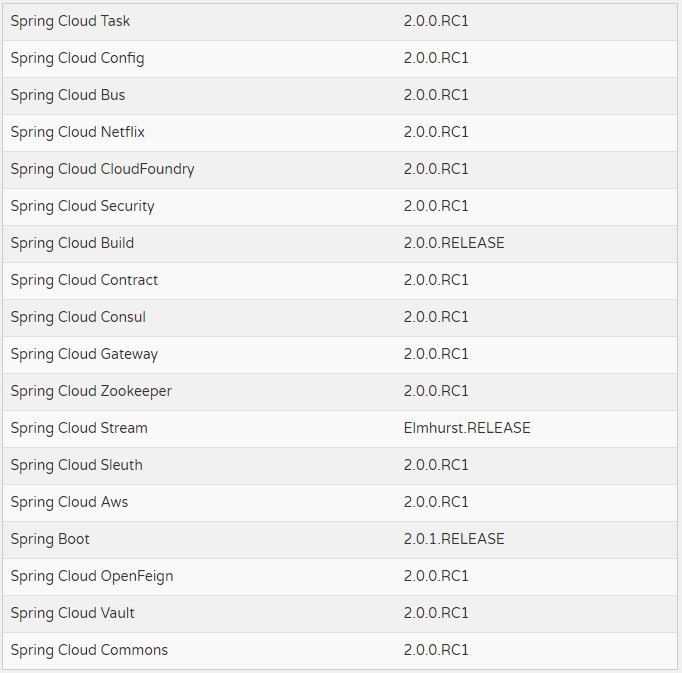Click the 2.0.0.RELEASE version value
682x673 pixels.
(x=454, y=243)
